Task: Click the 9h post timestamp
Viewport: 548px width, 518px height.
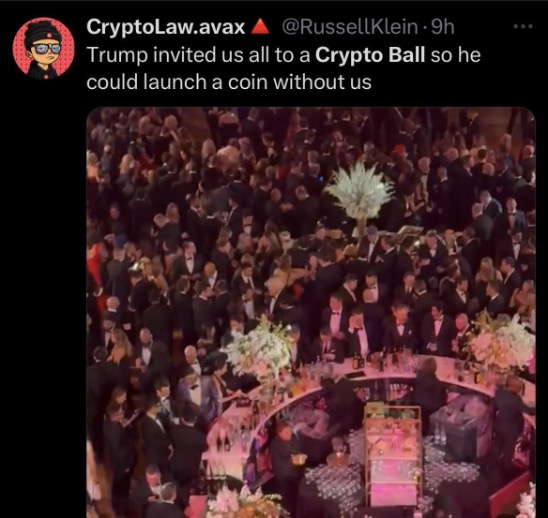Action: (443, 27)
